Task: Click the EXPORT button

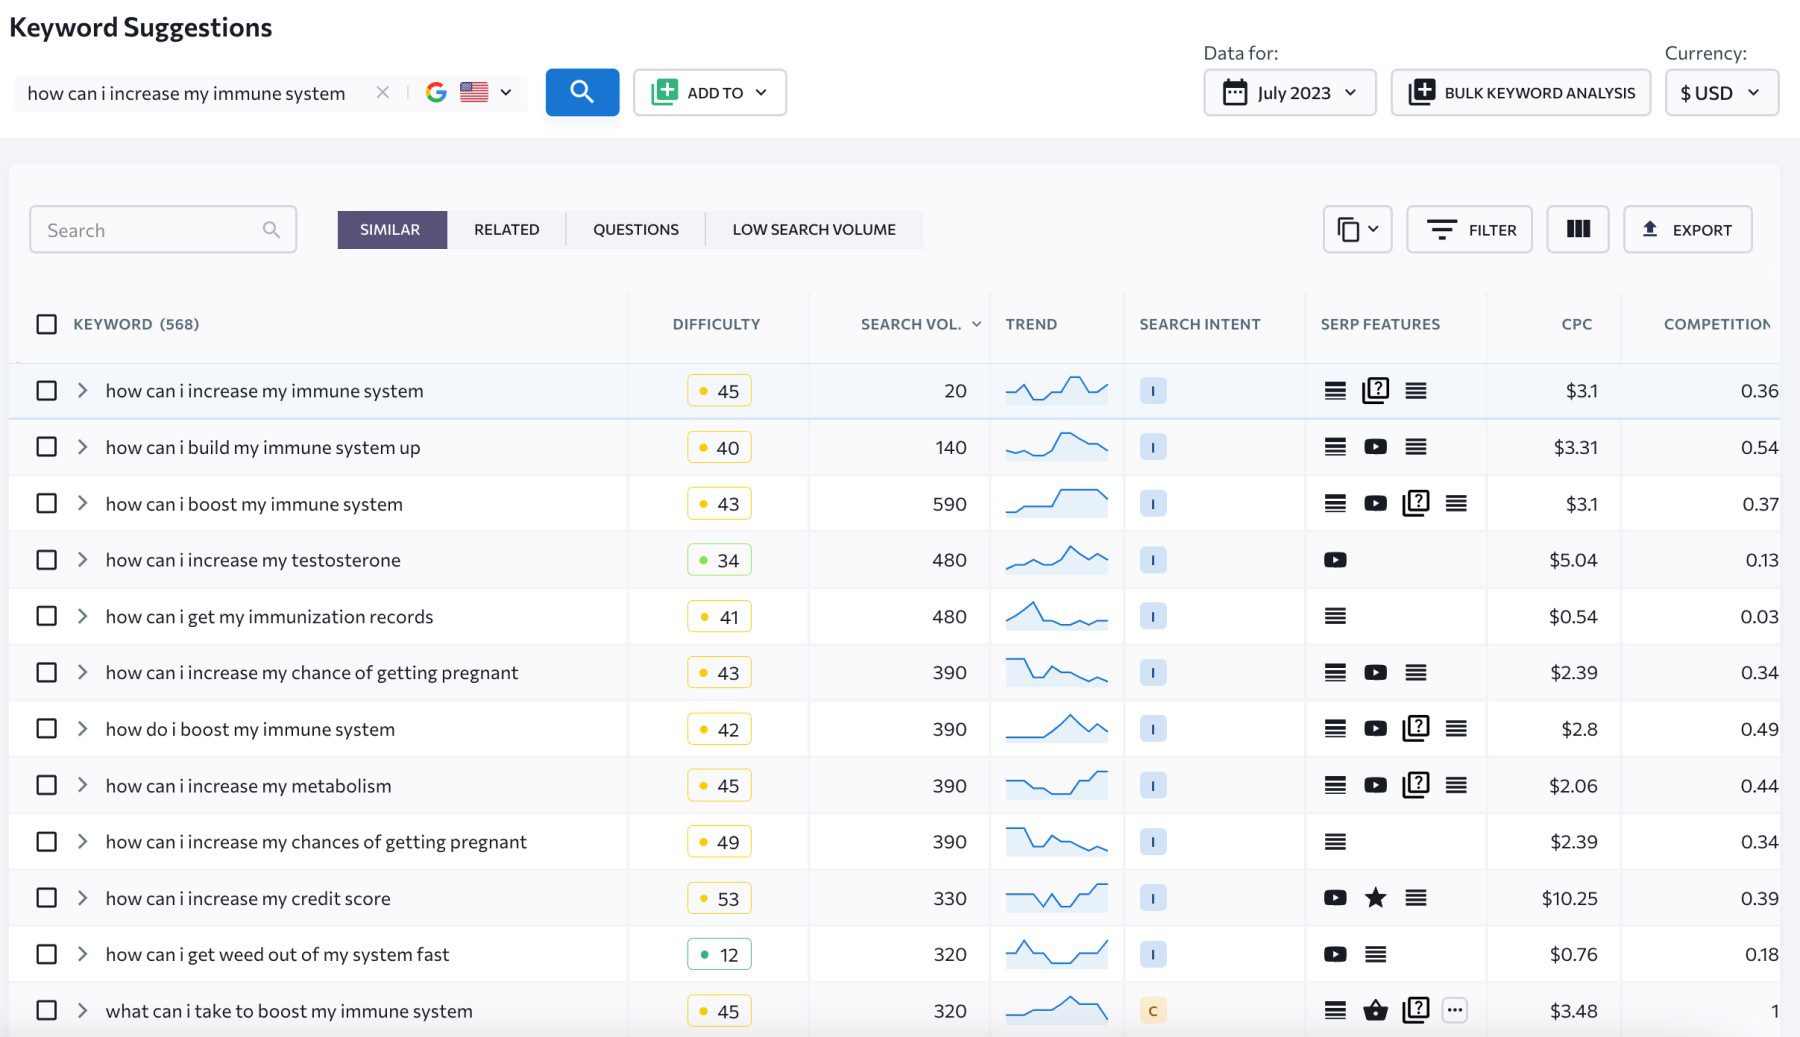Action: [1687, 229]
